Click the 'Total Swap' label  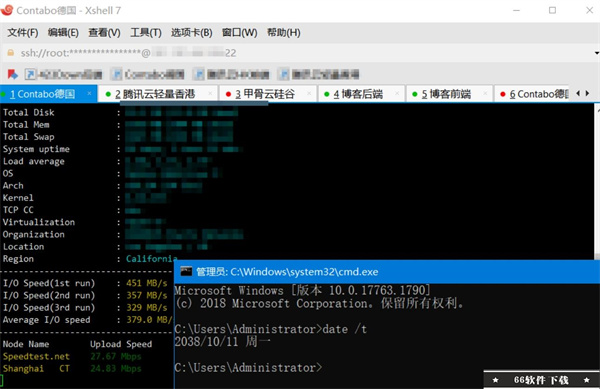tap(29, 137)
